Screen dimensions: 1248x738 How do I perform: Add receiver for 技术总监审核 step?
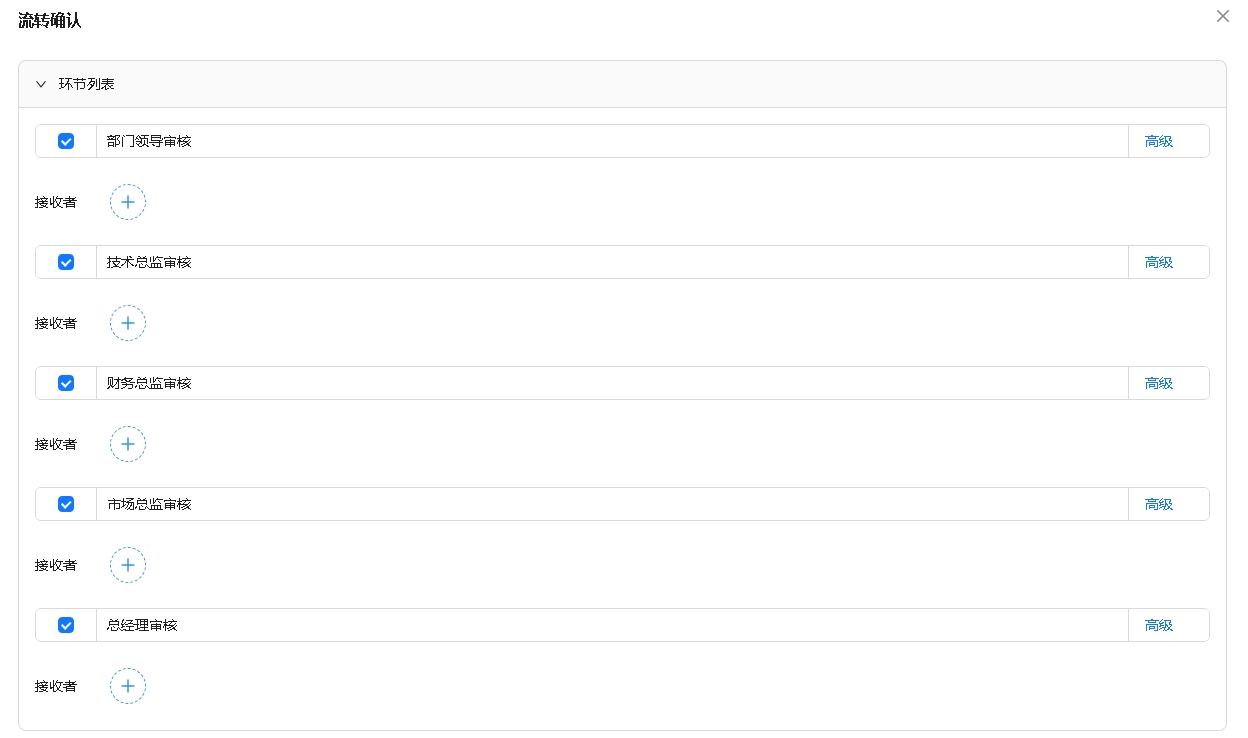tap(128, 323)
